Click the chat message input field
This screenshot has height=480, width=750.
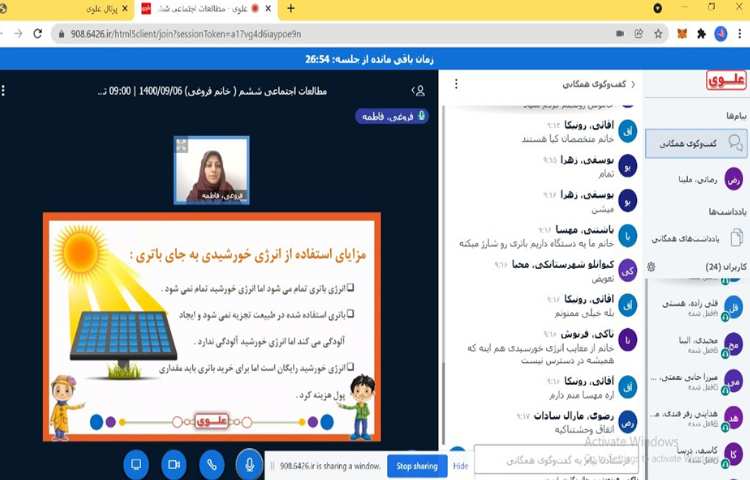coord(556,460)
